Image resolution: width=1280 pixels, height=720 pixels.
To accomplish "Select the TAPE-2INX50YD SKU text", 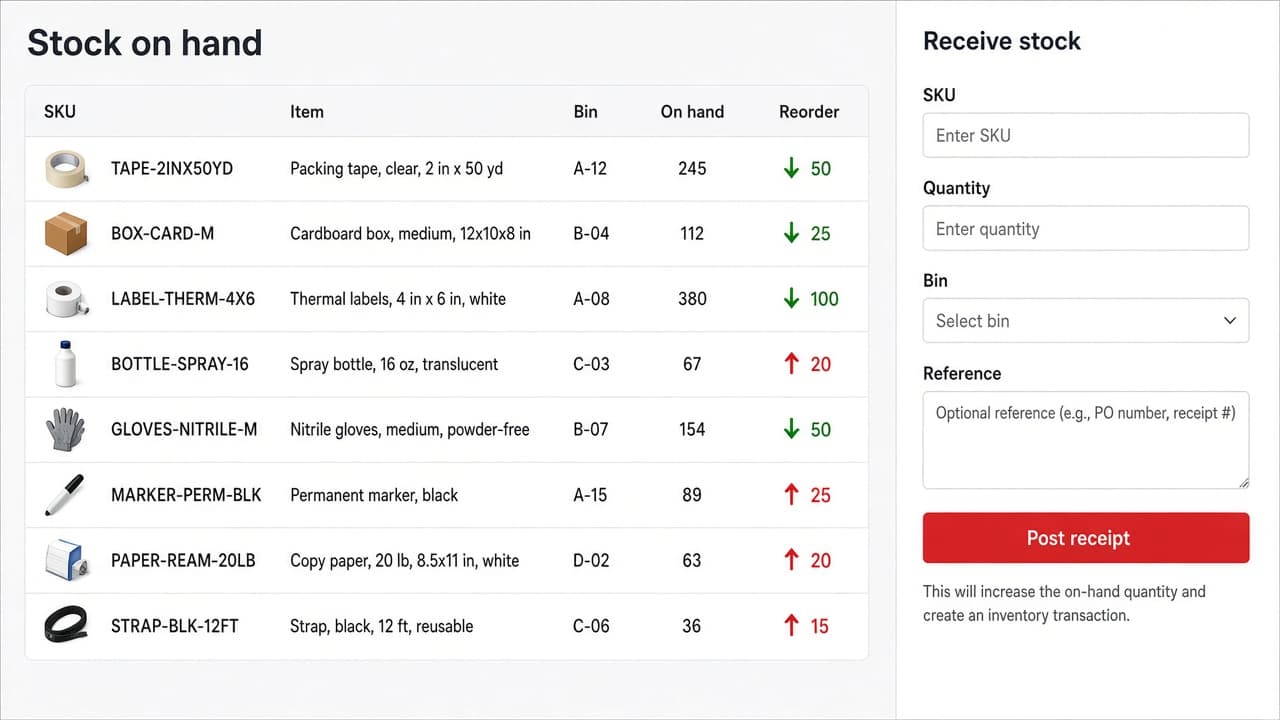I will (172, 169).
